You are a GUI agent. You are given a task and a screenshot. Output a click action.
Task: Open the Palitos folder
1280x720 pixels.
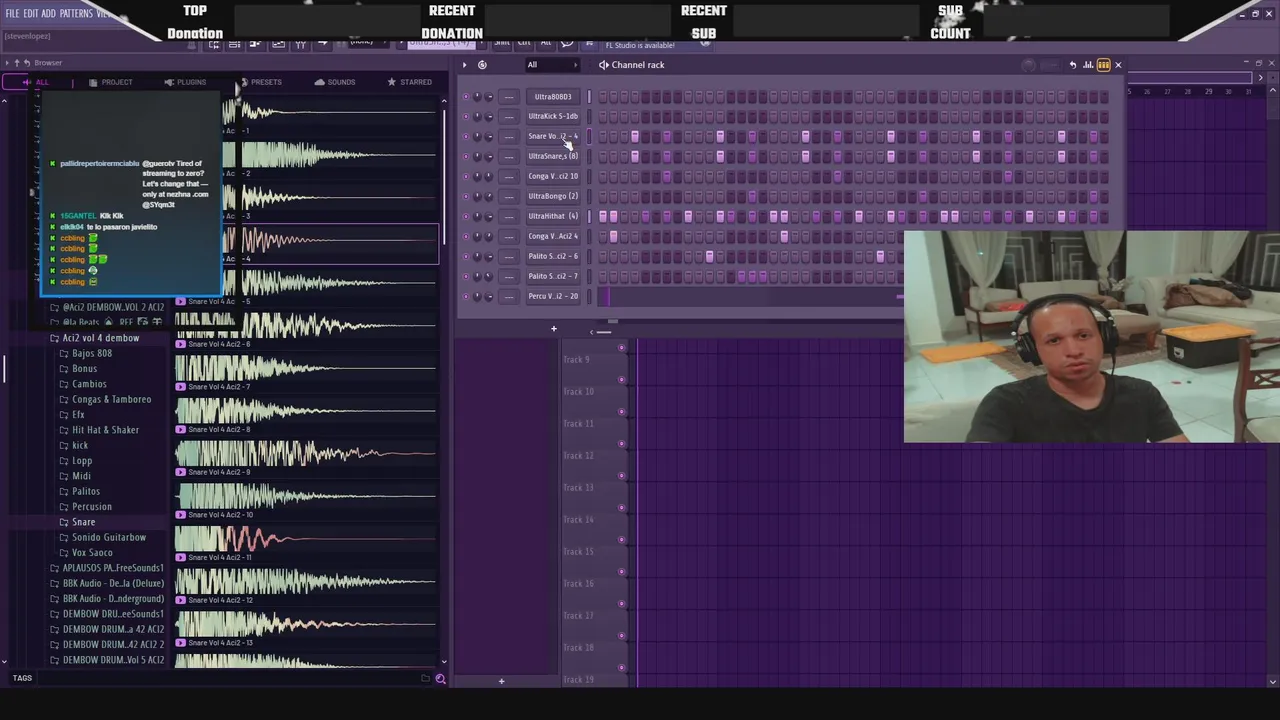(x=85, y=492)
